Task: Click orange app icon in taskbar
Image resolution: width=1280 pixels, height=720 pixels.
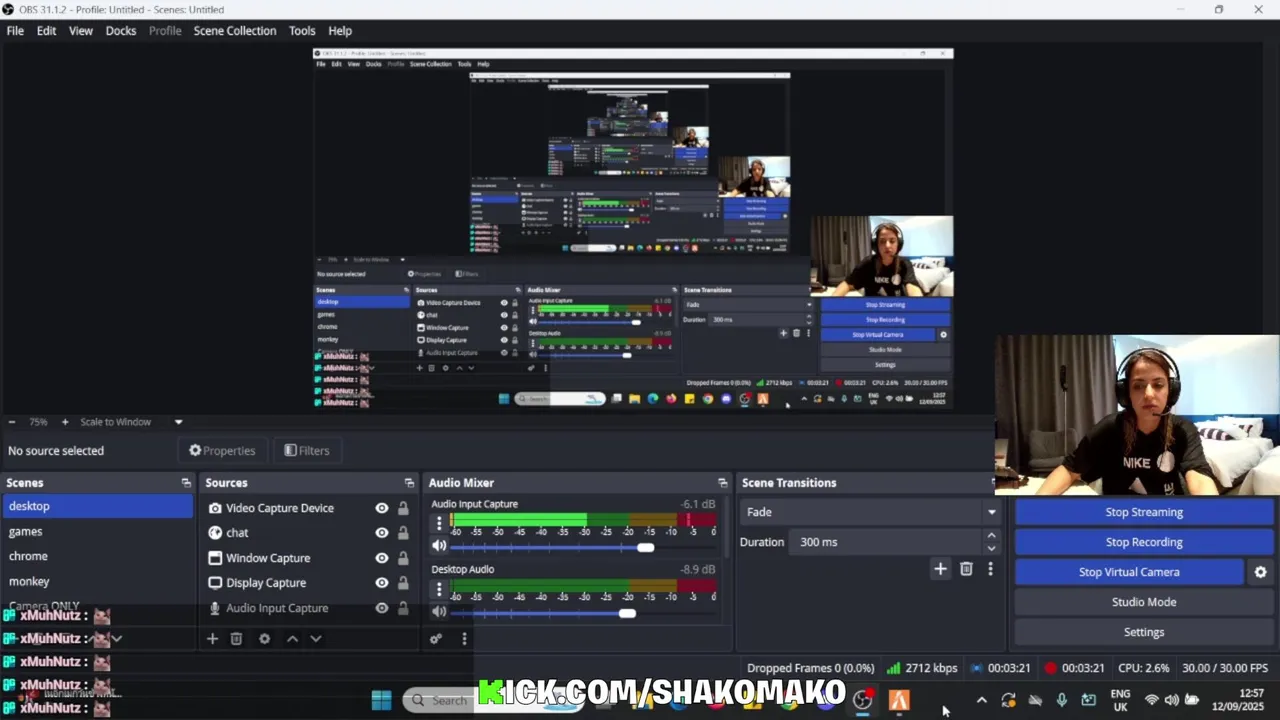Action: pyautogui.click(x=899, y=700)
